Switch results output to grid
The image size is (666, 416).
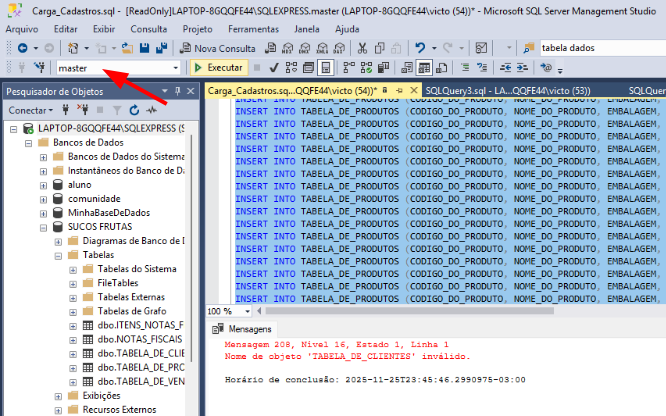[x=424, y=68]
